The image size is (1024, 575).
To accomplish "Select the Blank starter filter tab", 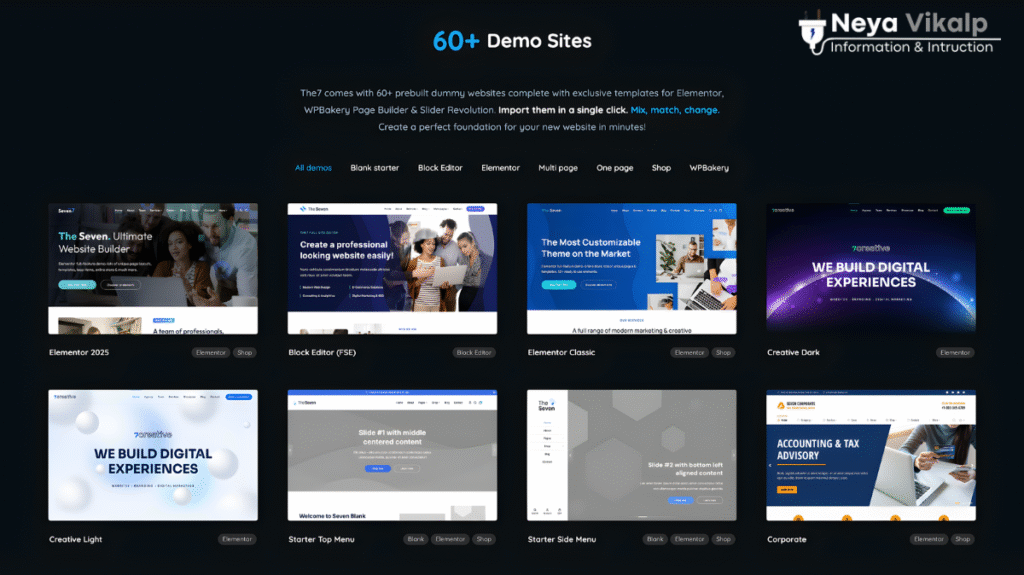I will 374,168.
